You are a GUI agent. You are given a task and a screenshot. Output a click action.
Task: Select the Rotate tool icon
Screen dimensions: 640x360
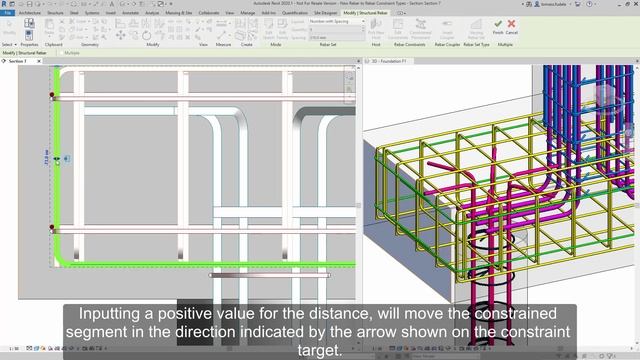point(147,36)
